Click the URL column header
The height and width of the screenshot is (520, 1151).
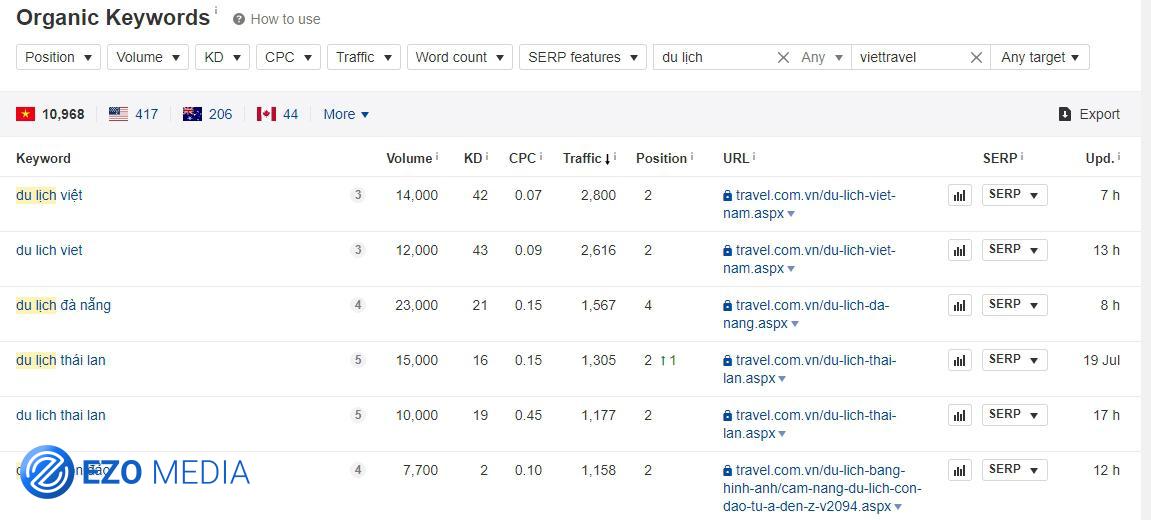click(736, 158)
